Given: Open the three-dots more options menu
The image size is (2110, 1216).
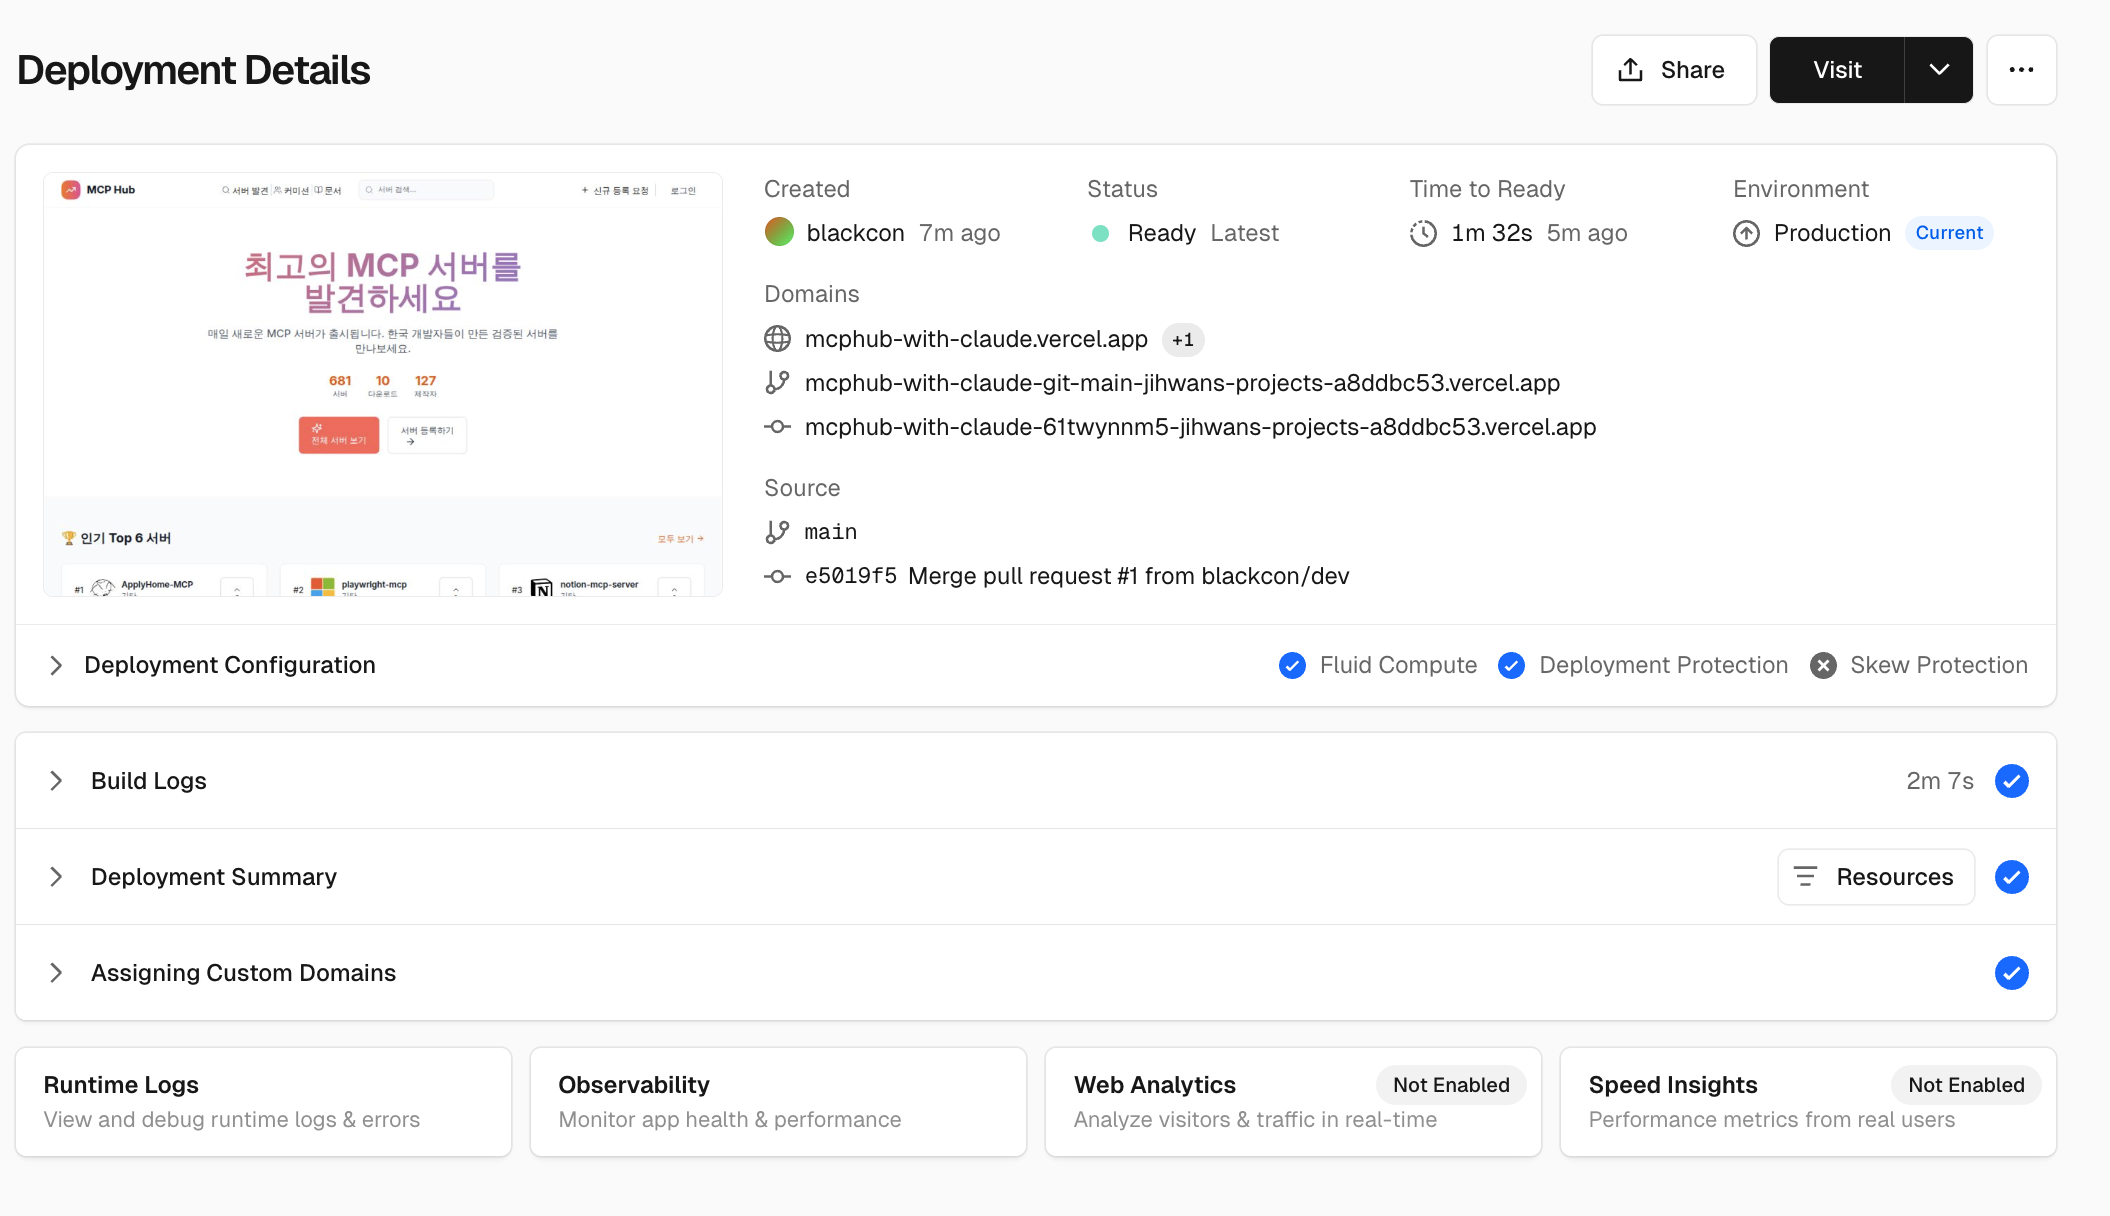Looking at the screenshot, I should 2021,70.
